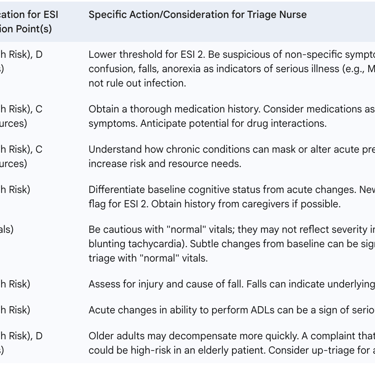The width and height of the screenshot is (375, 366).
Task: Select the 'Understand how chronic conditions can mask' row
Action: (x=232, y=156)
